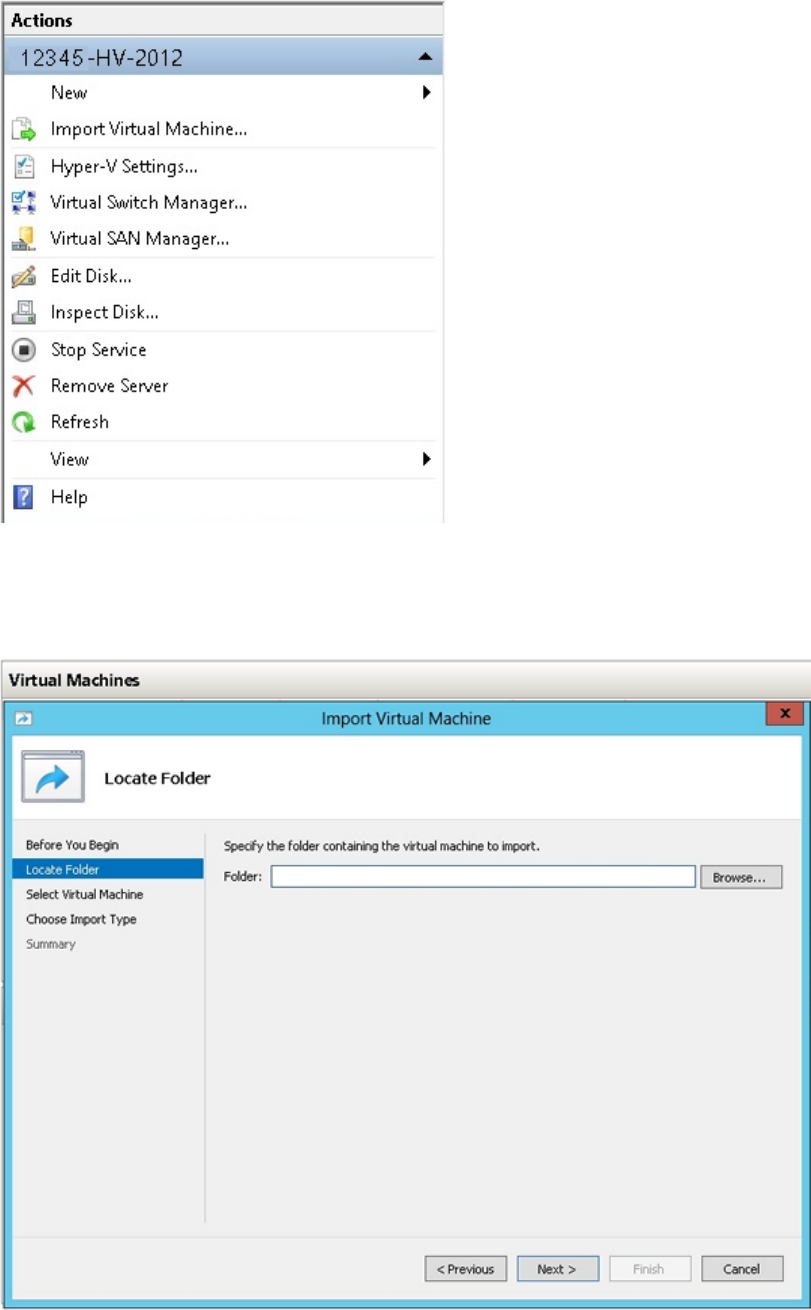The image size is (811, 1310).
Task: Click the green Refresh icon
Action: click(x=23, y=422)
